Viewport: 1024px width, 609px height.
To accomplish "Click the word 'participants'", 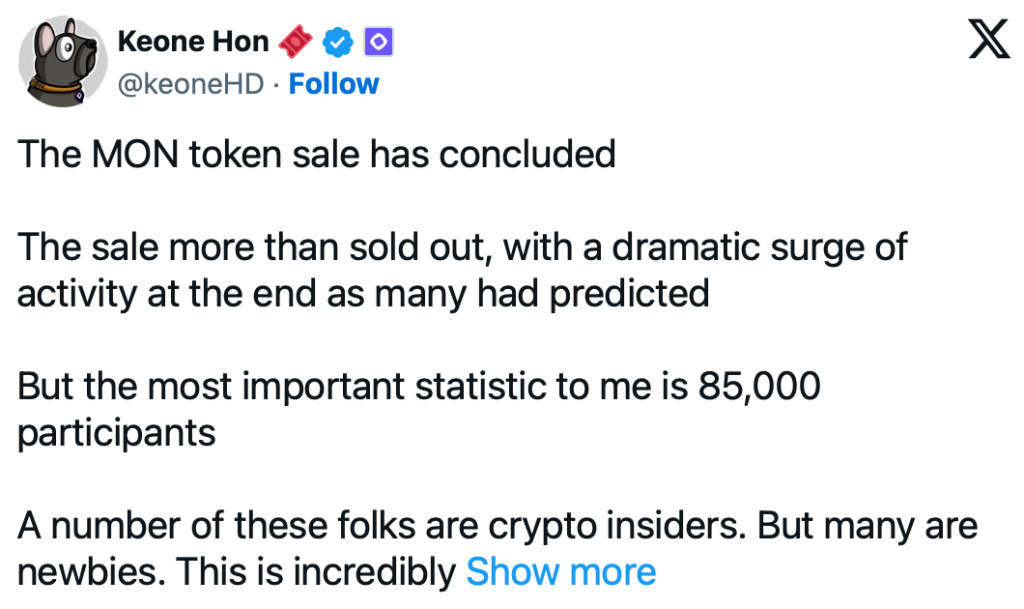I will coord(117,433).
